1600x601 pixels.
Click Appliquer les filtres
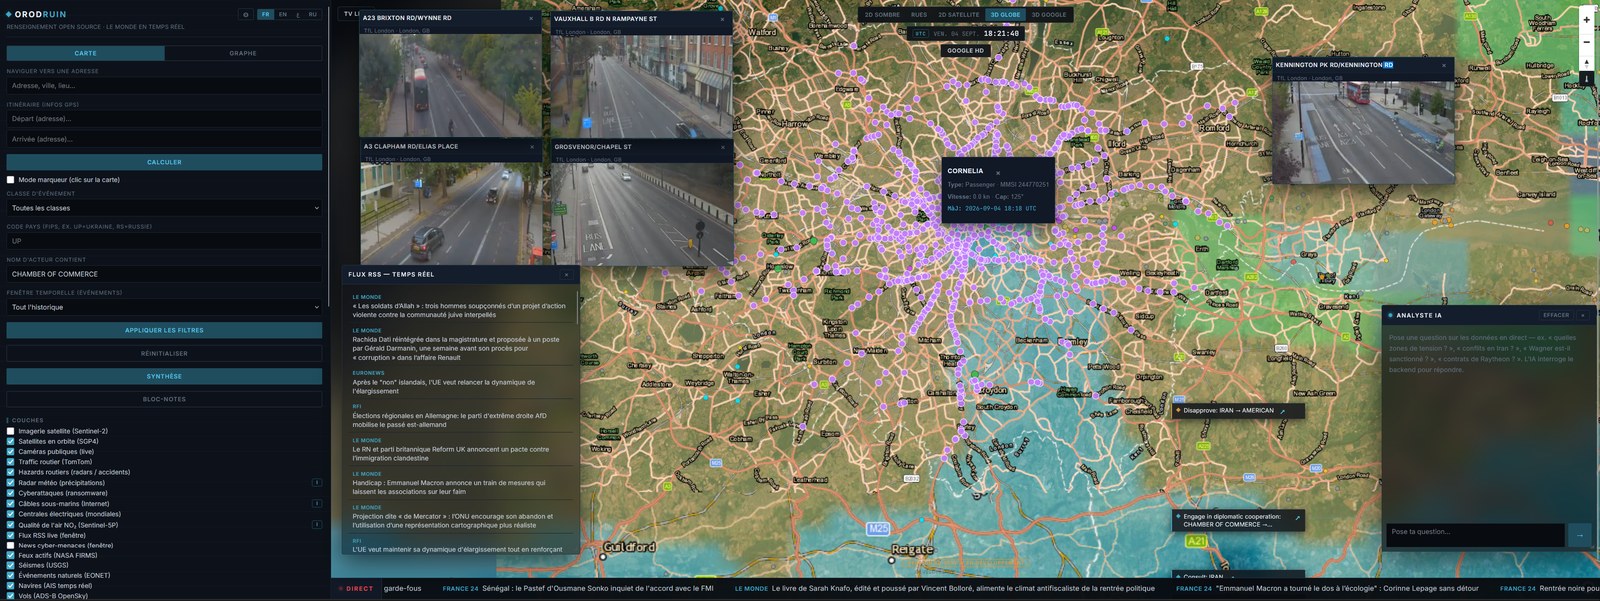(x=164, y=330)
